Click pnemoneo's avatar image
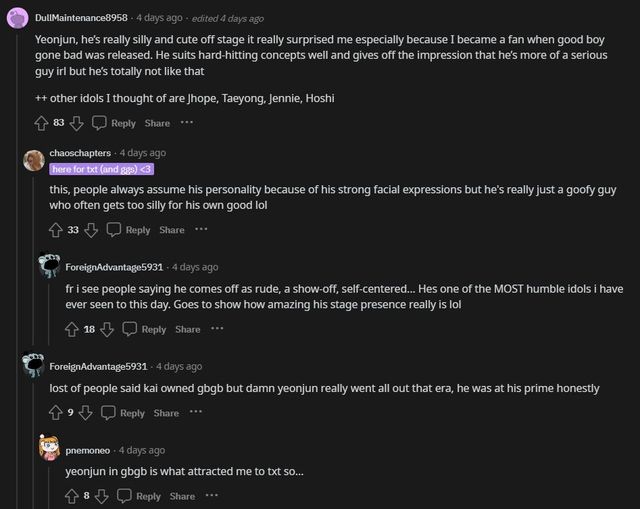Screen dimensions: 640x509 [x=48, y=447]
